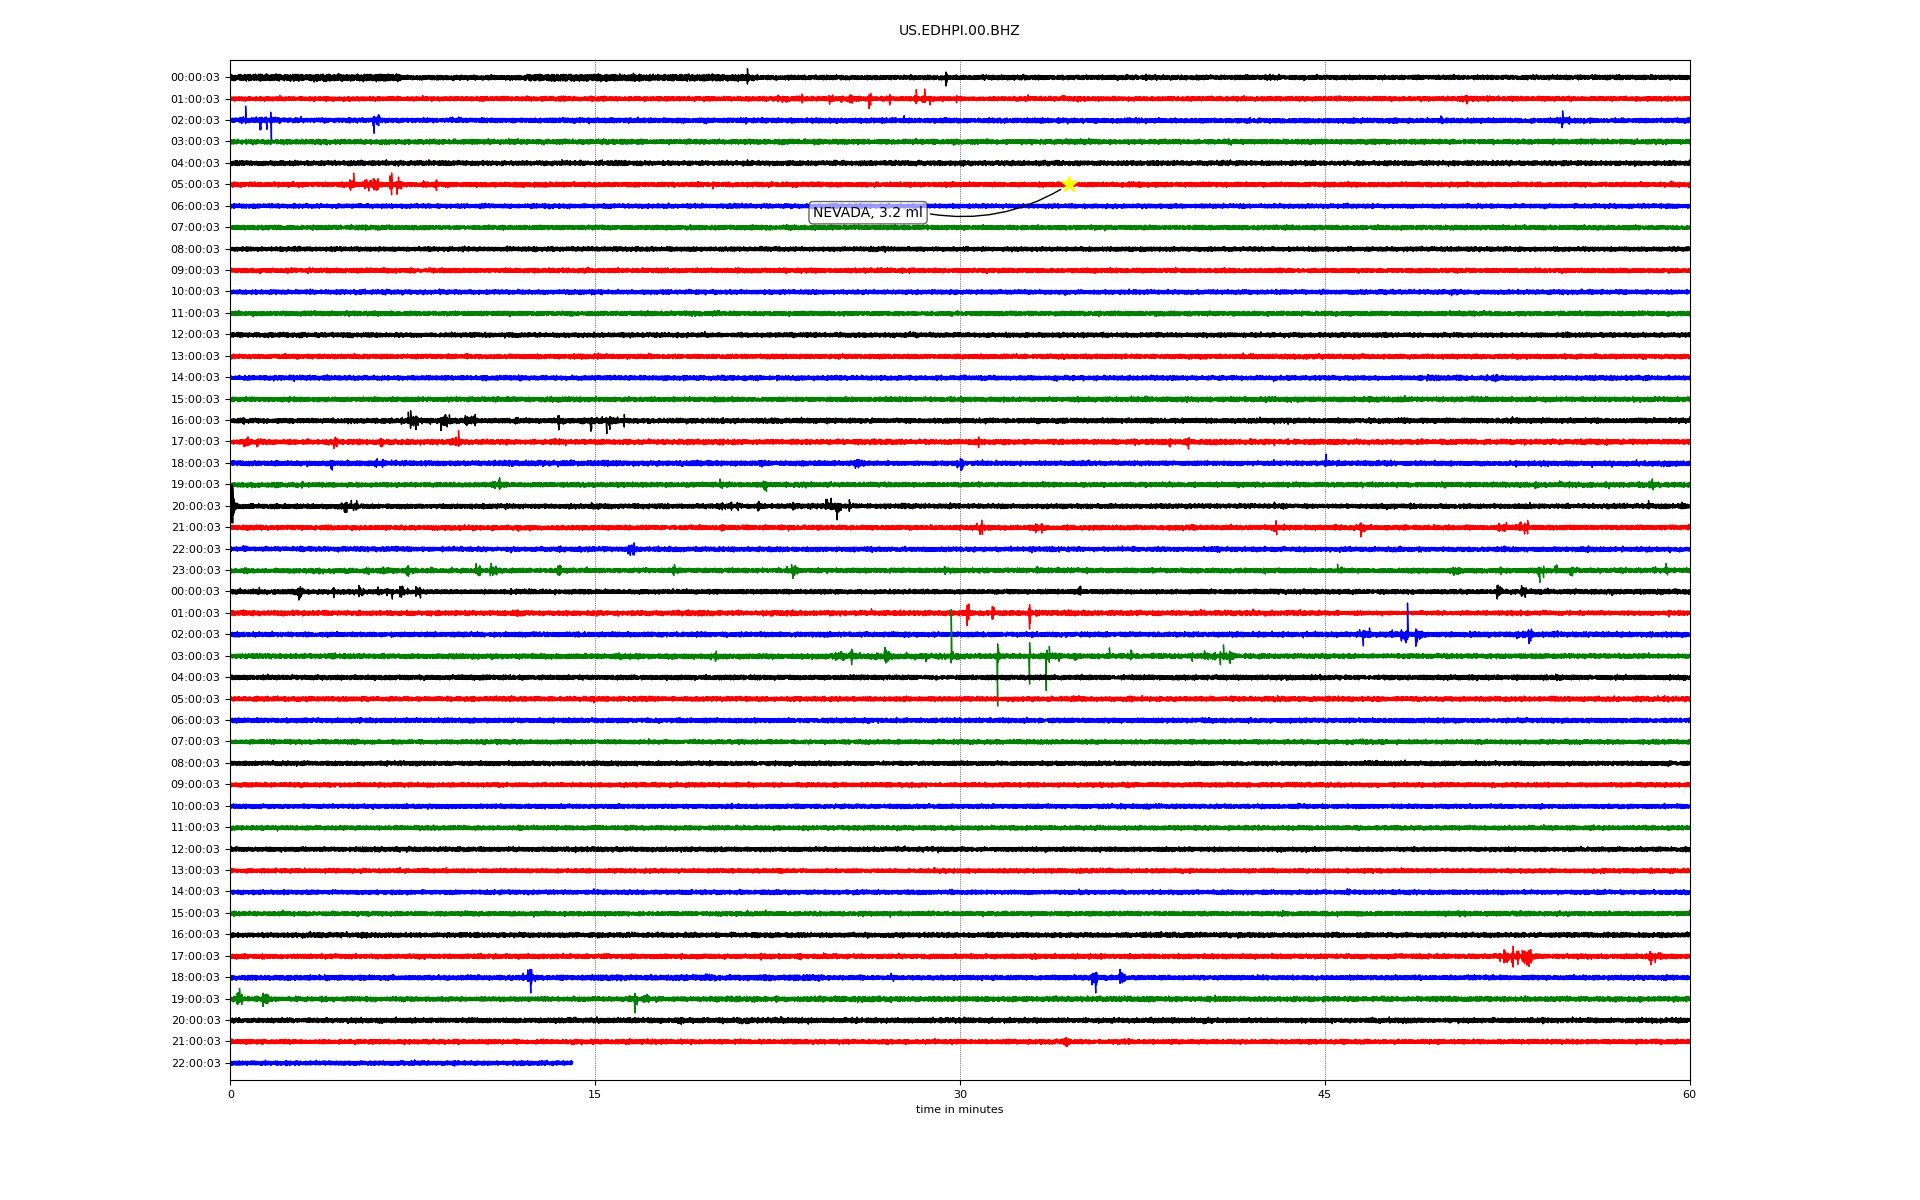
Task: Click the topmost black seismogram trace
Action: coord(1100,77)
